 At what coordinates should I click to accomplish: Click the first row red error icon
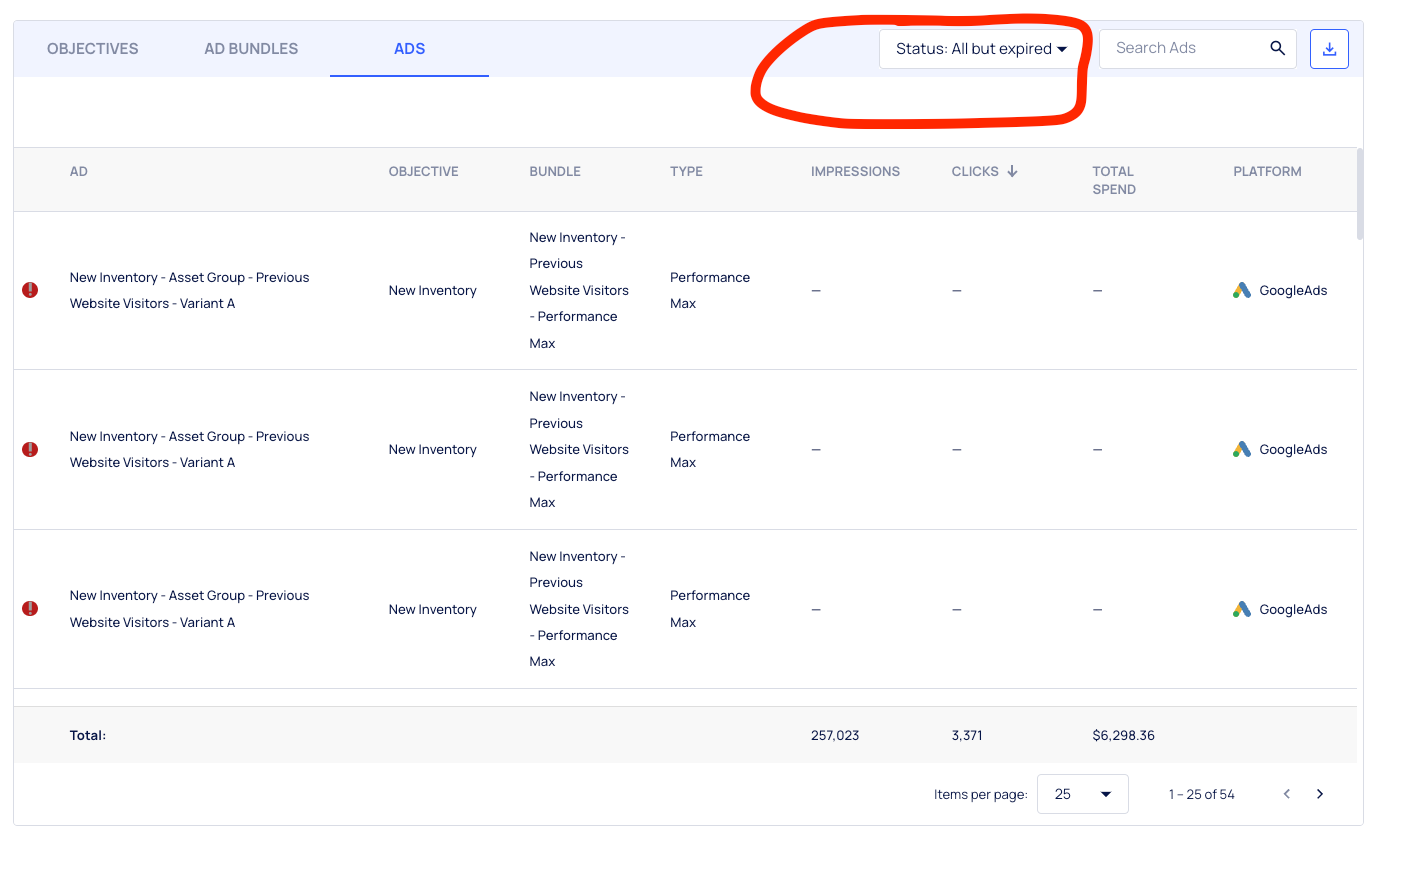coord(30,290)
